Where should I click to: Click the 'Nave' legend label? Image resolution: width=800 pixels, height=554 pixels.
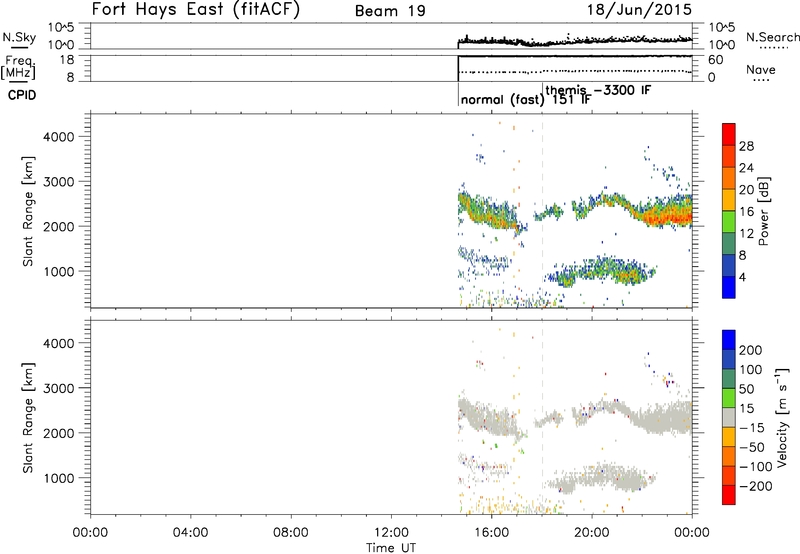point(761,70)
